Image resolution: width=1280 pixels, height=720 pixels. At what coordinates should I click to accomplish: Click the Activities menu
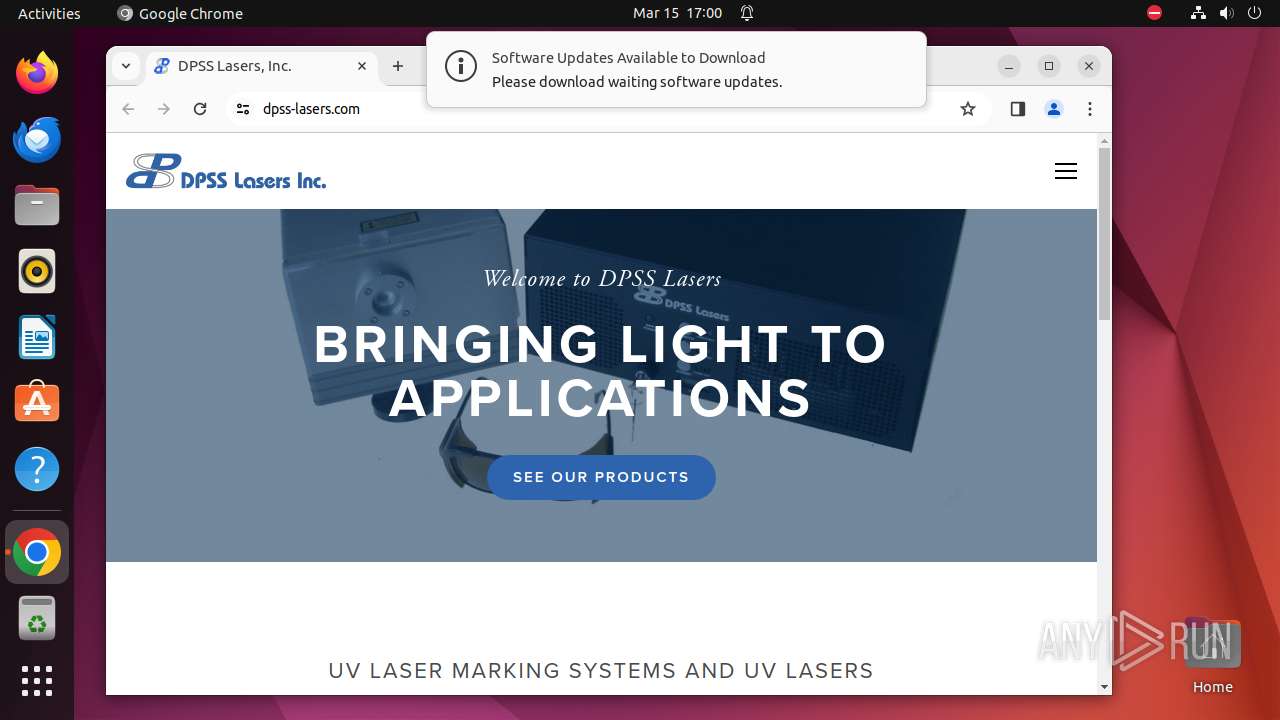pos(49,13)
